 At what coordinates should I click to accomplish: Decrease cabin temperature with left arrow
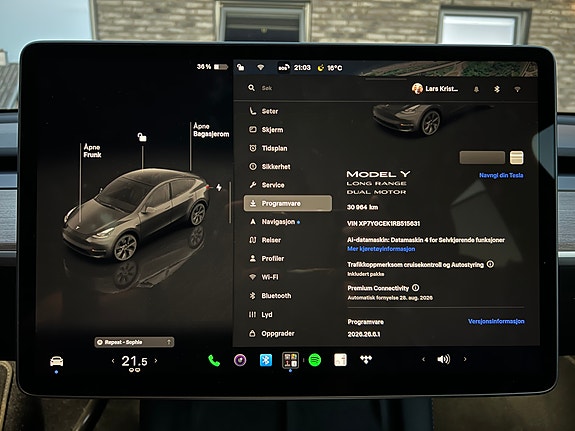point(113,361)
